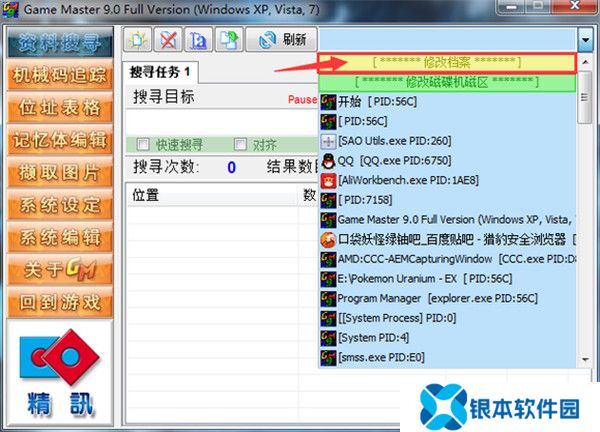Select AMD:CCC-AEMCapturingWindow process entry

click(x=448, y=259)
